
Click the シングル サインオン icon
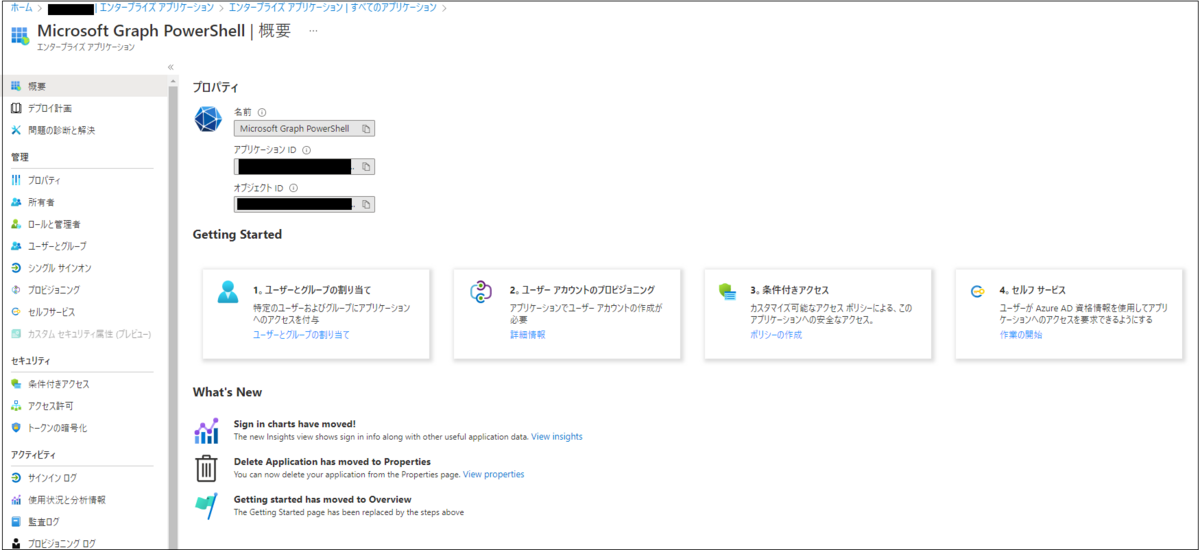[x=16, y=268]
